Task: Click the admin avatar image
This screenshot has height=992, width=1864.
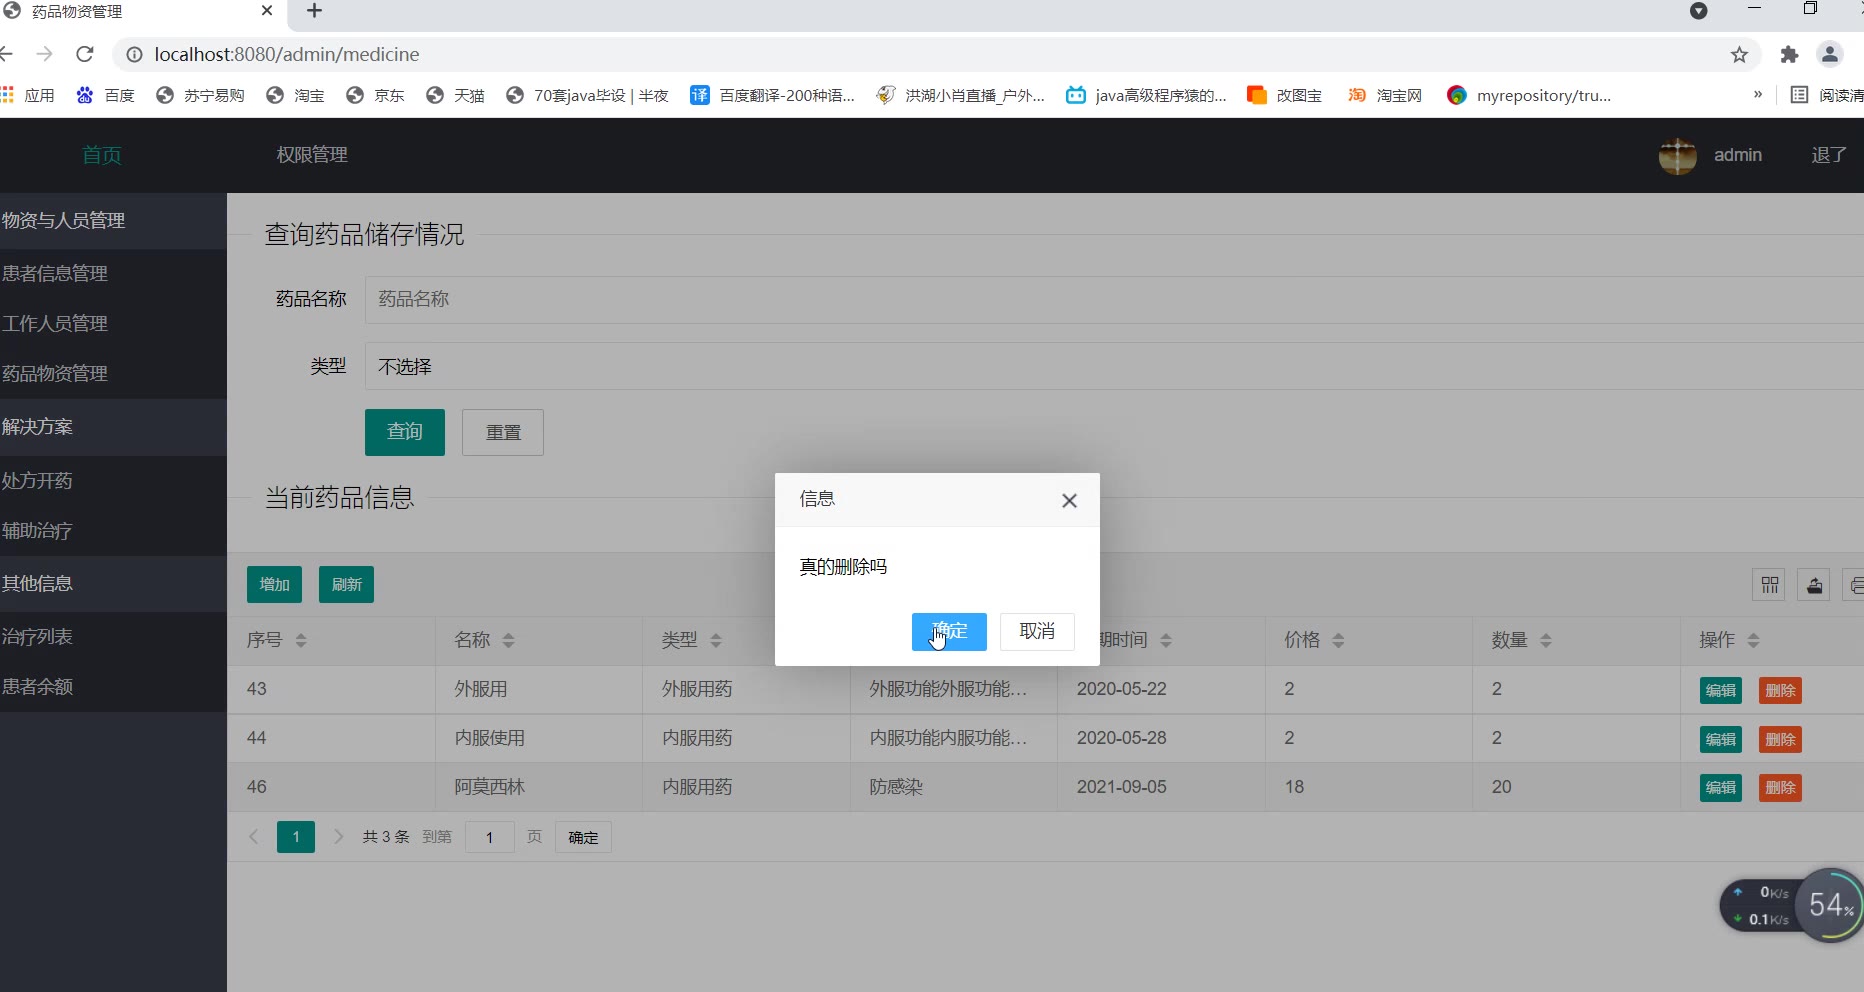Action: [x=1678, y=156]
